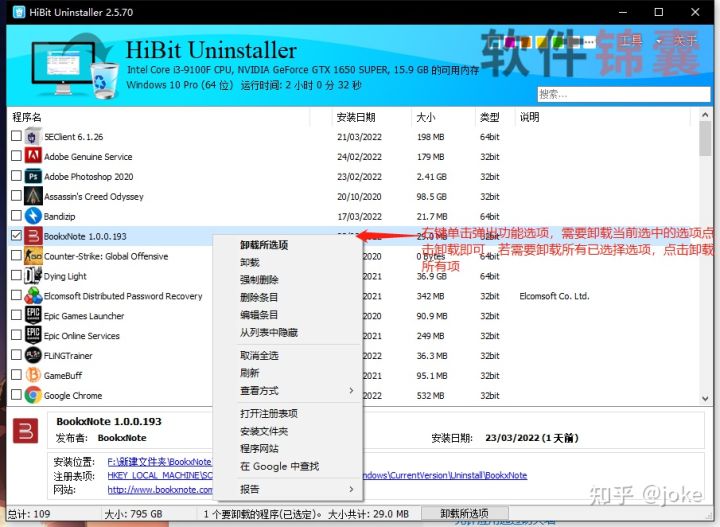Click the Assassin's Creed Odyssey icon

pyautogui.click(x=33, y=196)
